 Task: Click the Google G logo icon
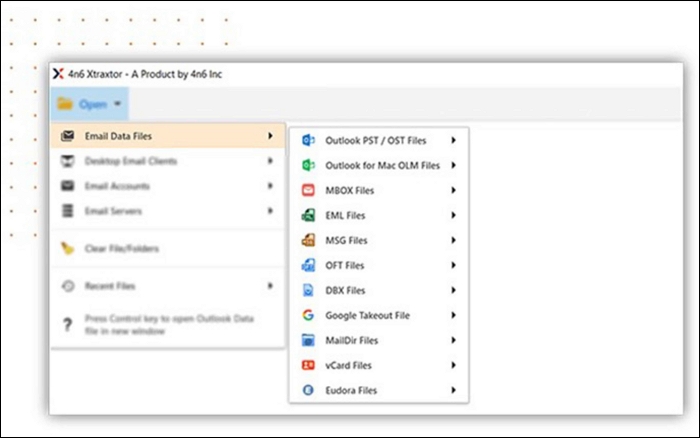308,315
